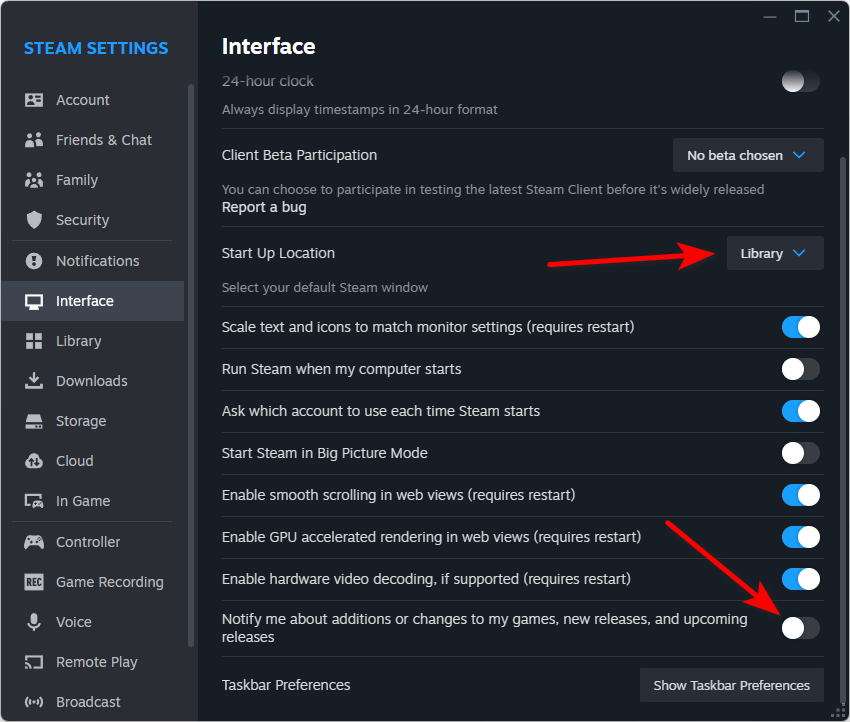The height and width of the screenshot is (722, 850).
Task: Enable the 24-hour clock toggle
Action: tap(801, 81)
